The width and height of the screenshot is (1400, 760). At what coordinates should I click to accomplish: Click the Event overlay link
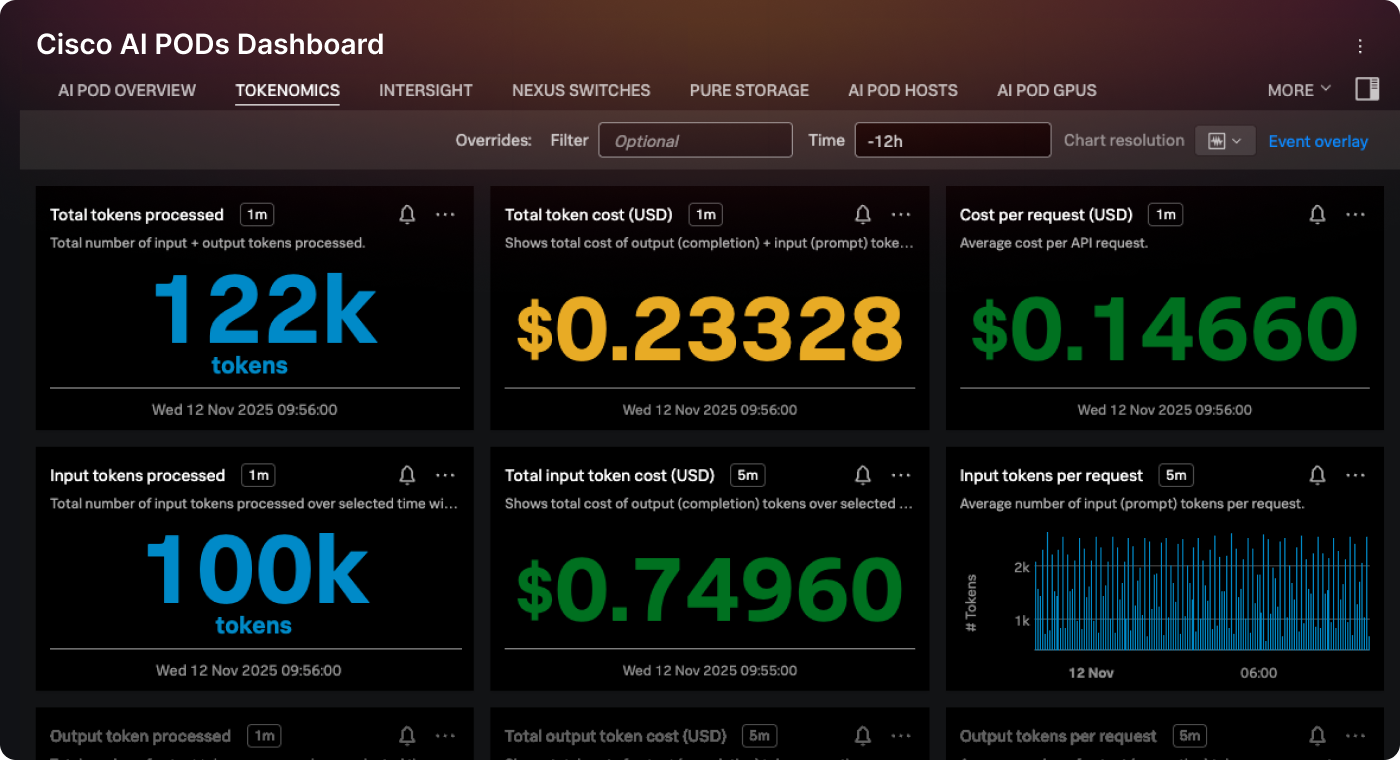coord(1318,141)
